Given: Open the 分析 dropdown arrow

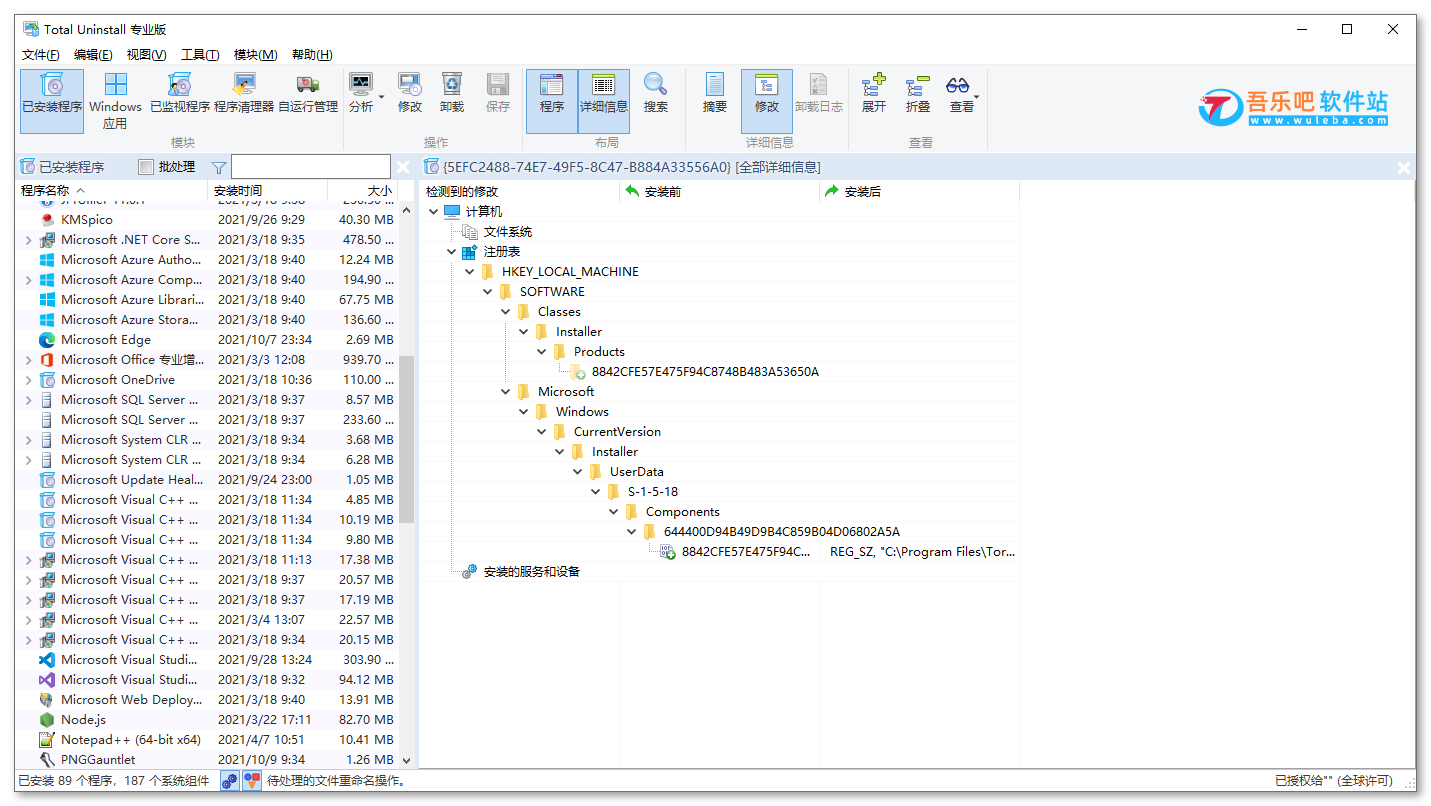Looking at the screenshot, I should 381,97.
